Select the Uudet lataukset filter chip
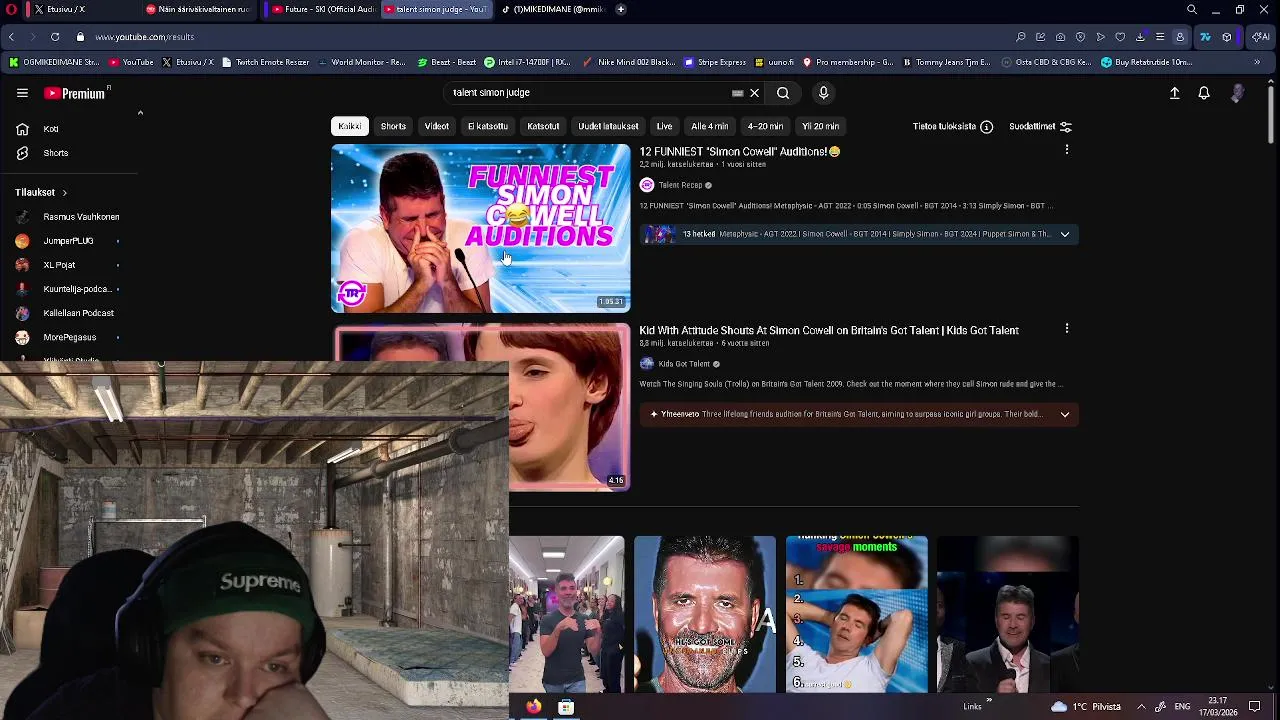This screenshot has height=720, width=1280. pyautogui.click(x=608, y=126)
